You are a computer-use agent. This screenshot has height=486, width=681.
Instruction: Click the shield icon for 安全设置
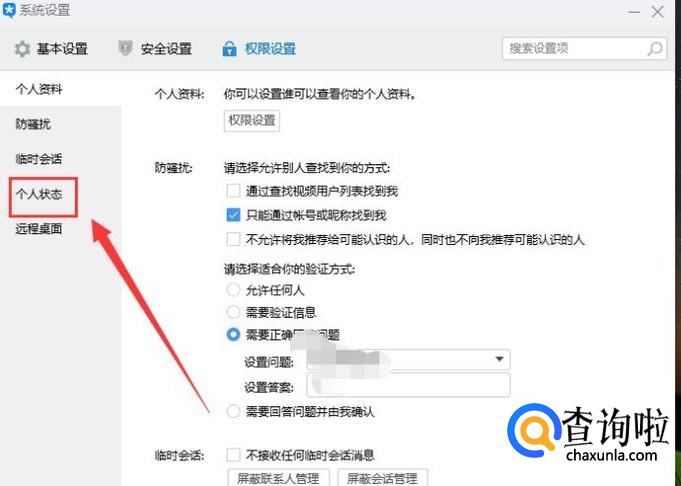click(125, 49)
